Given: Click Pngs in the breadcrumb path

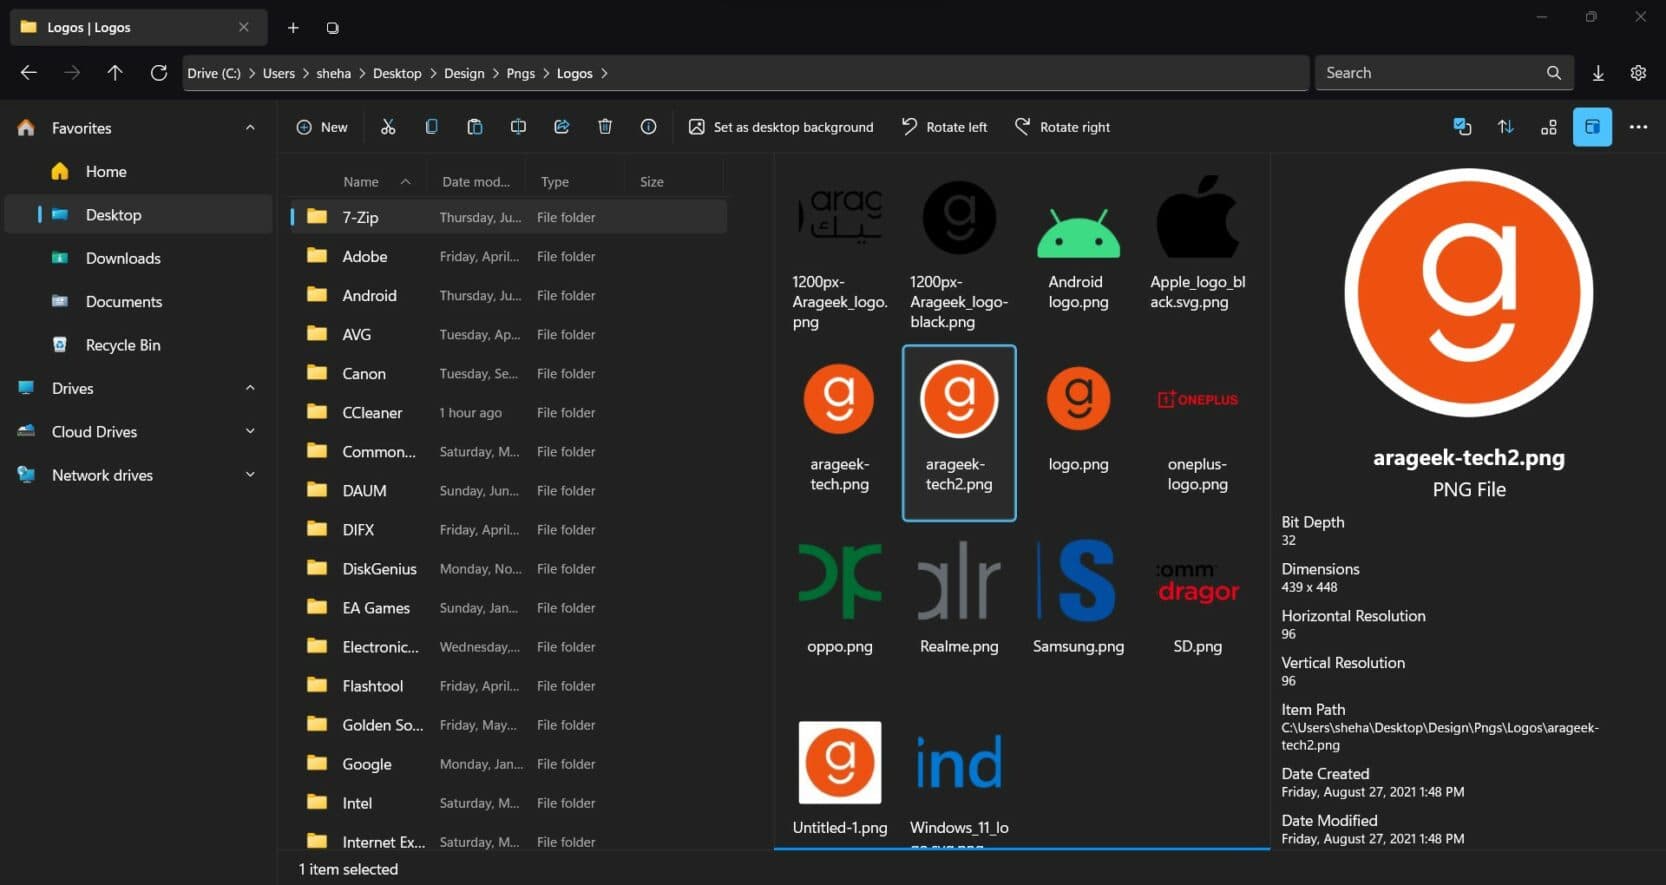Looking at the screenshot, I should pos(520,73).
